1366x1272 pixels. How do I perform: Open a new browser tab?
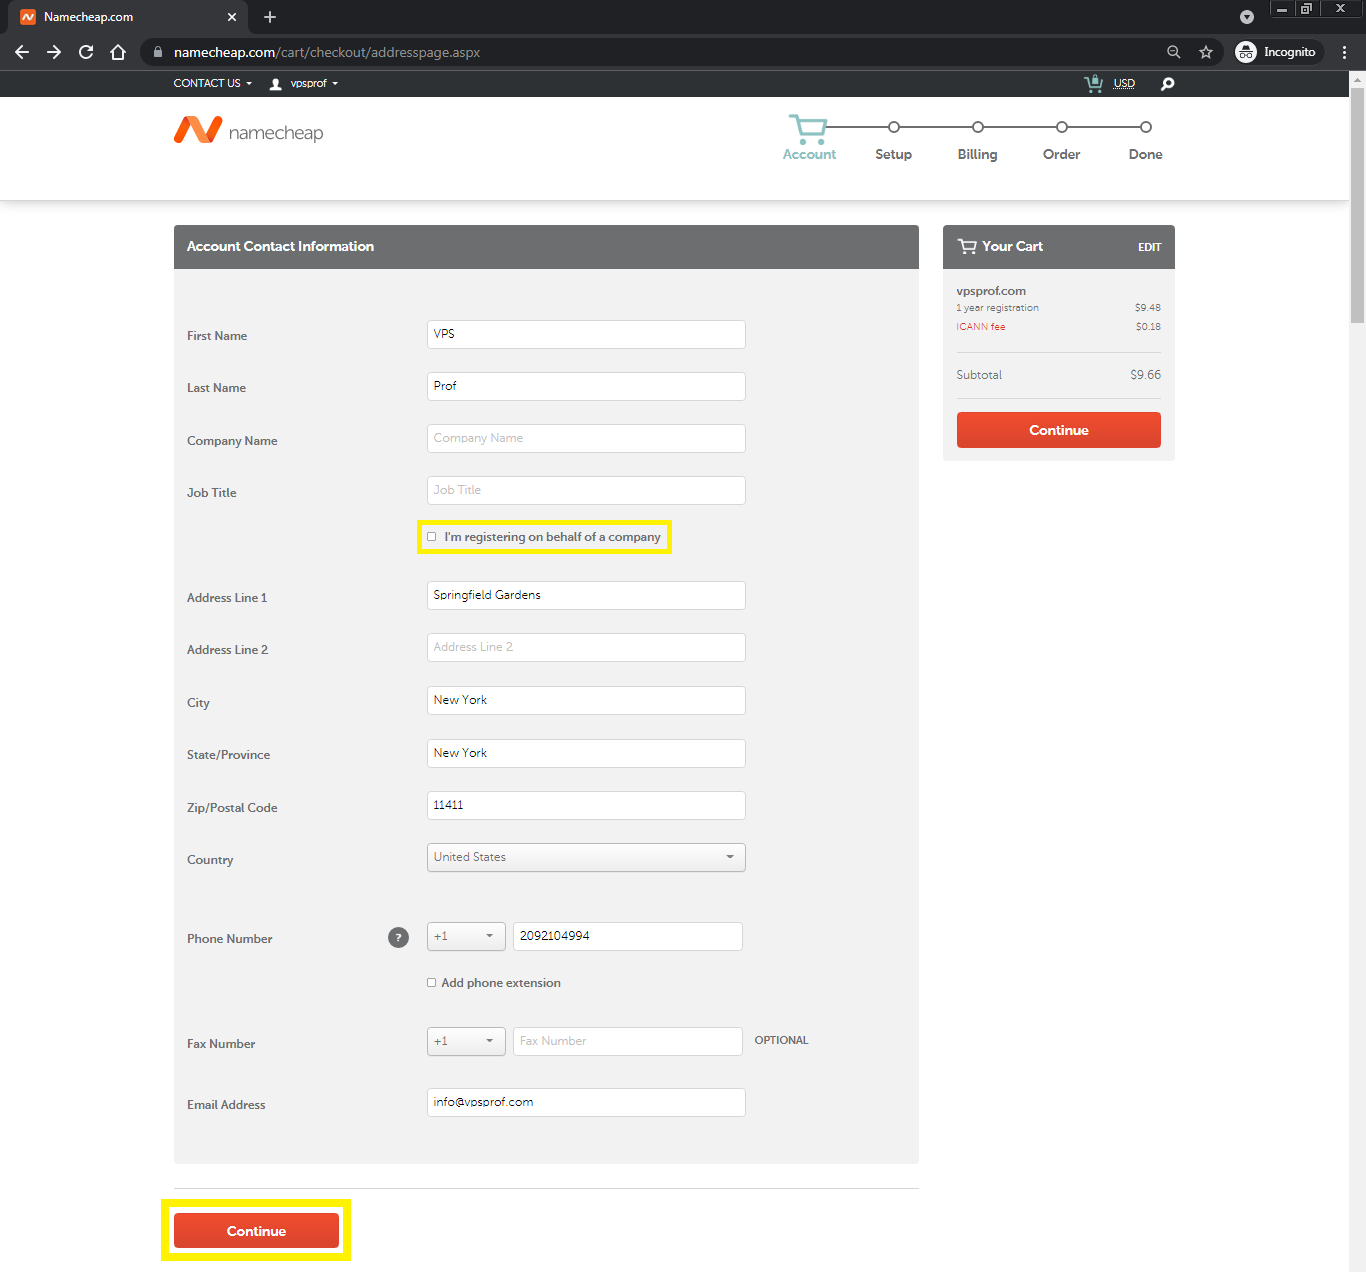(270, 17)
